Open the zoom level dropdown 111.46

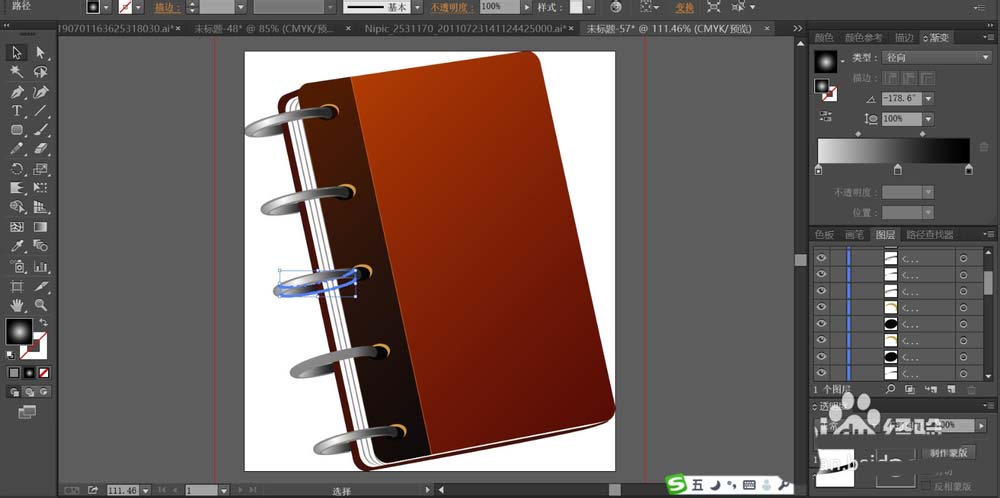click(145, 490)
